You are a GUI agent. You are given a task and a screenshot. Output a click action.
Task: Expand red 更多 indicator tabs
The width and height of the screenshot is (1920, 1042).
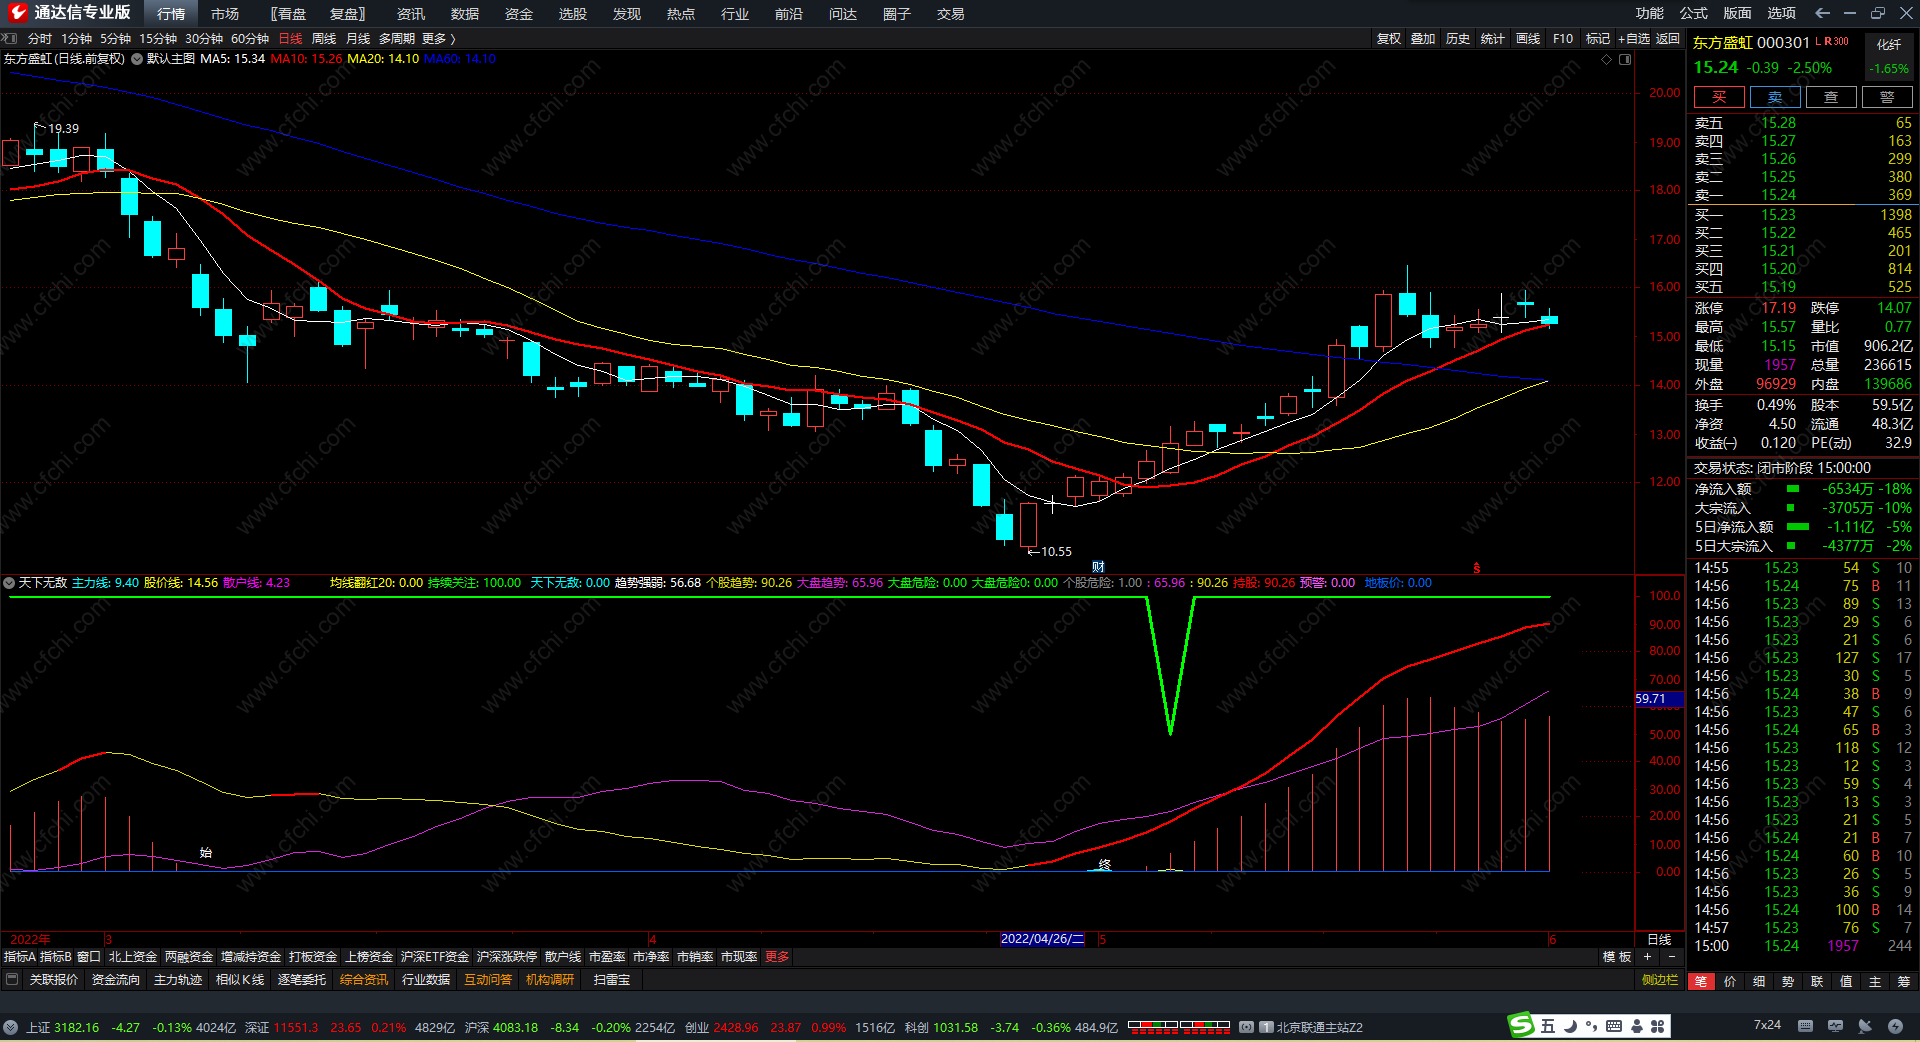(x=777, y=957)
